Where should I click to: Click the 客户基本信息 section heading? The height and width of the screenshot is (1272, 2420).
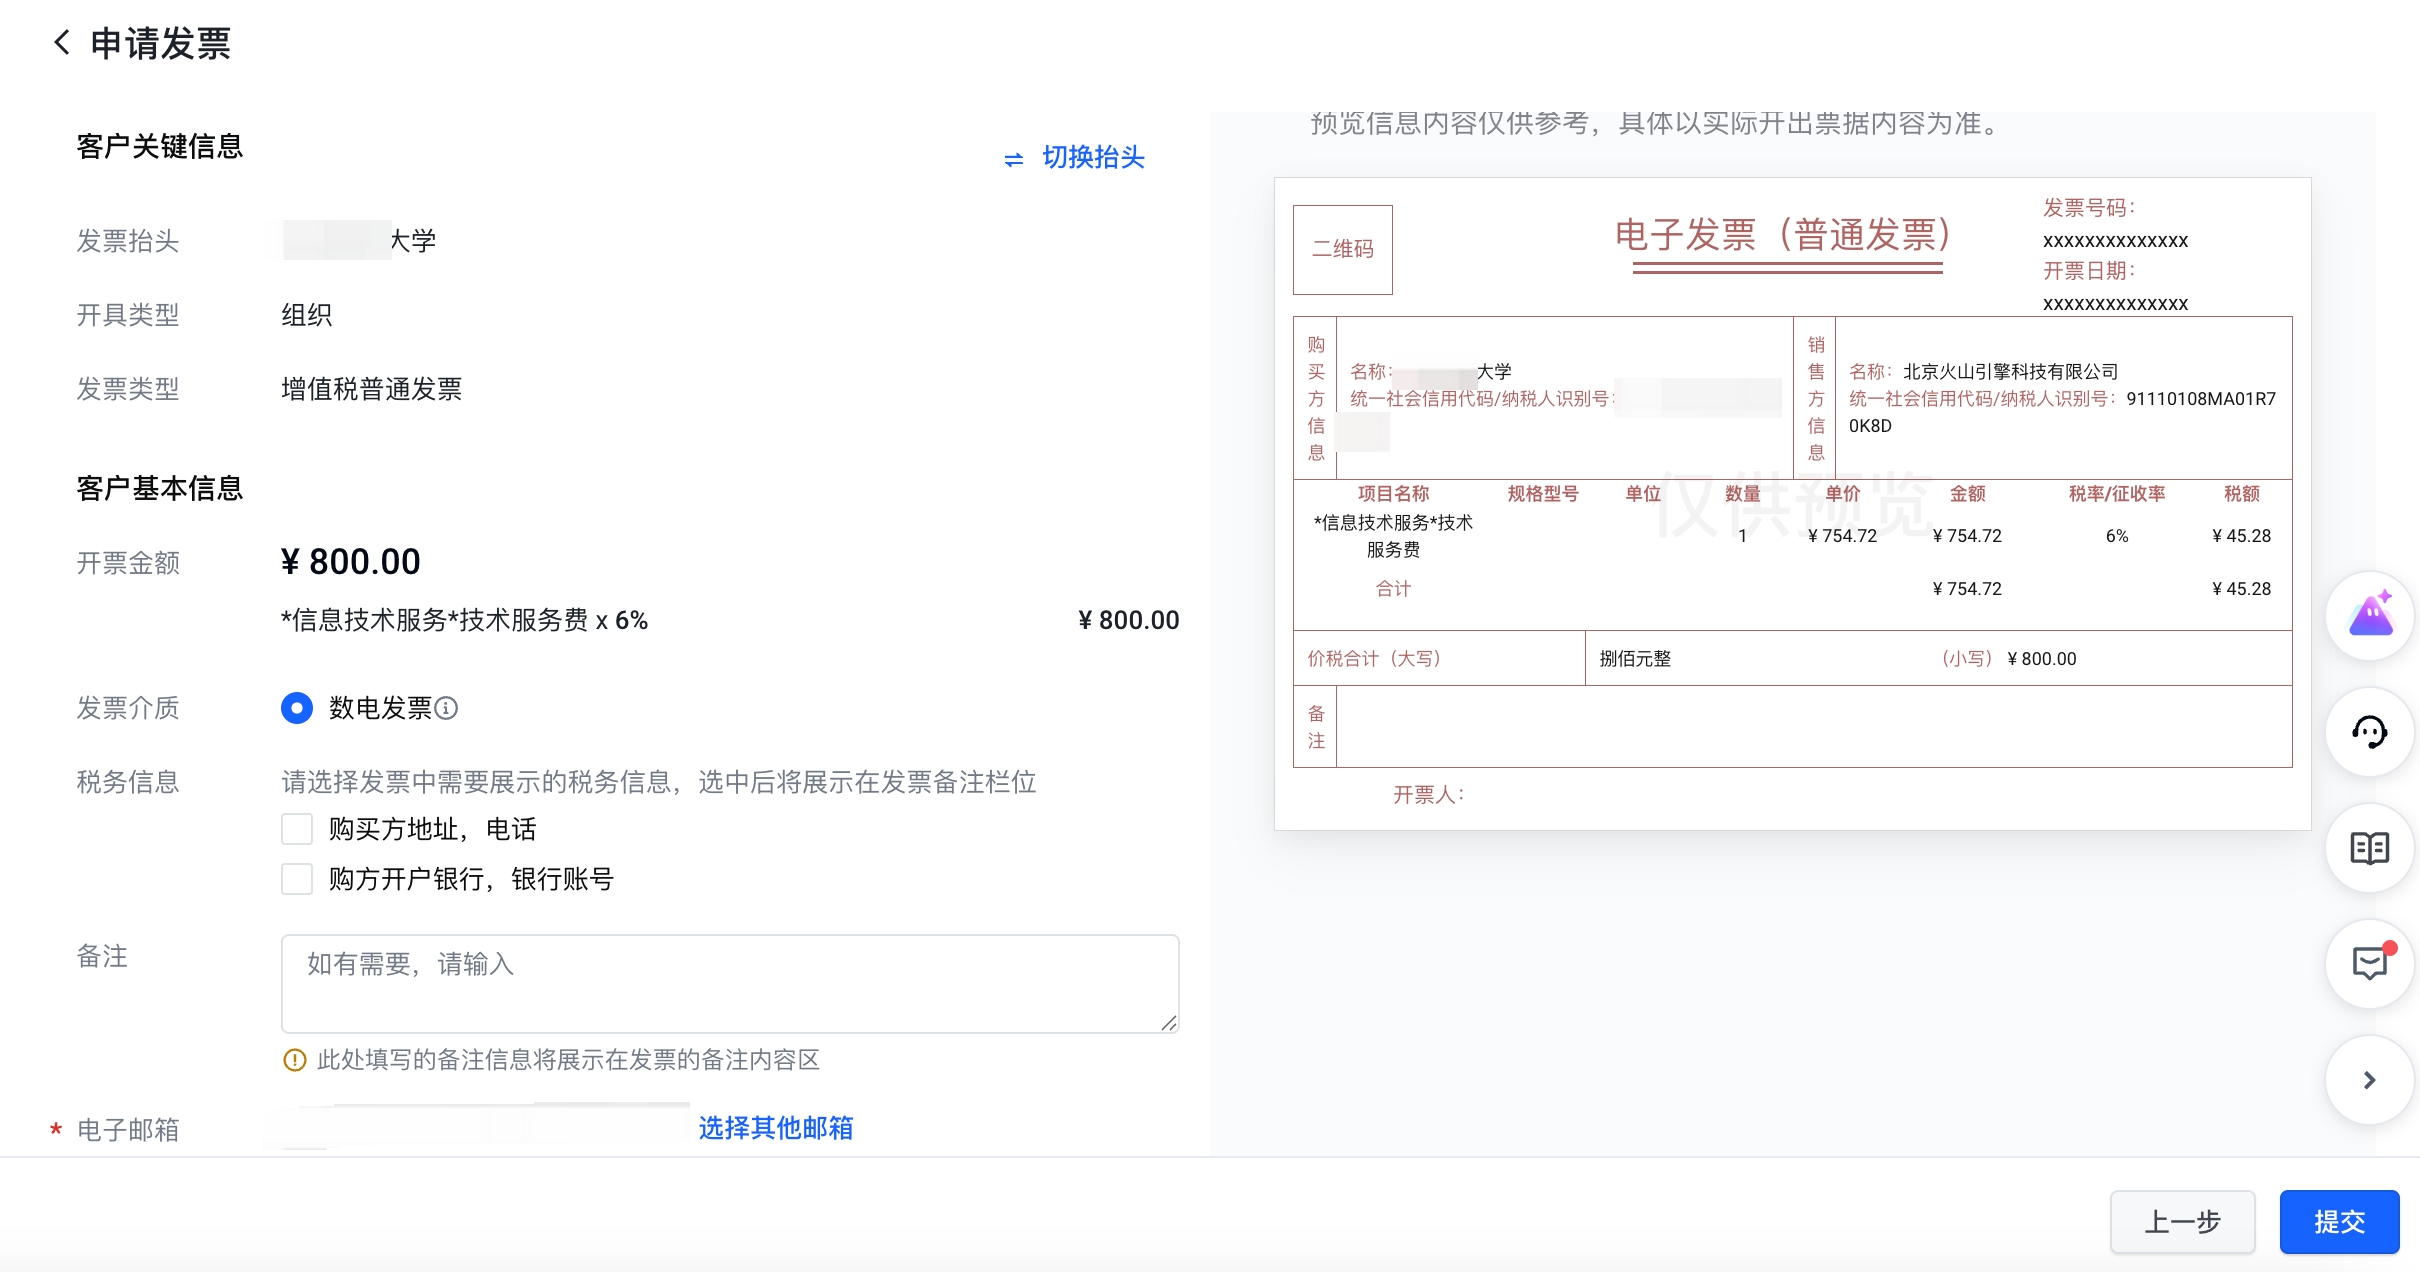tap(160, 488)
